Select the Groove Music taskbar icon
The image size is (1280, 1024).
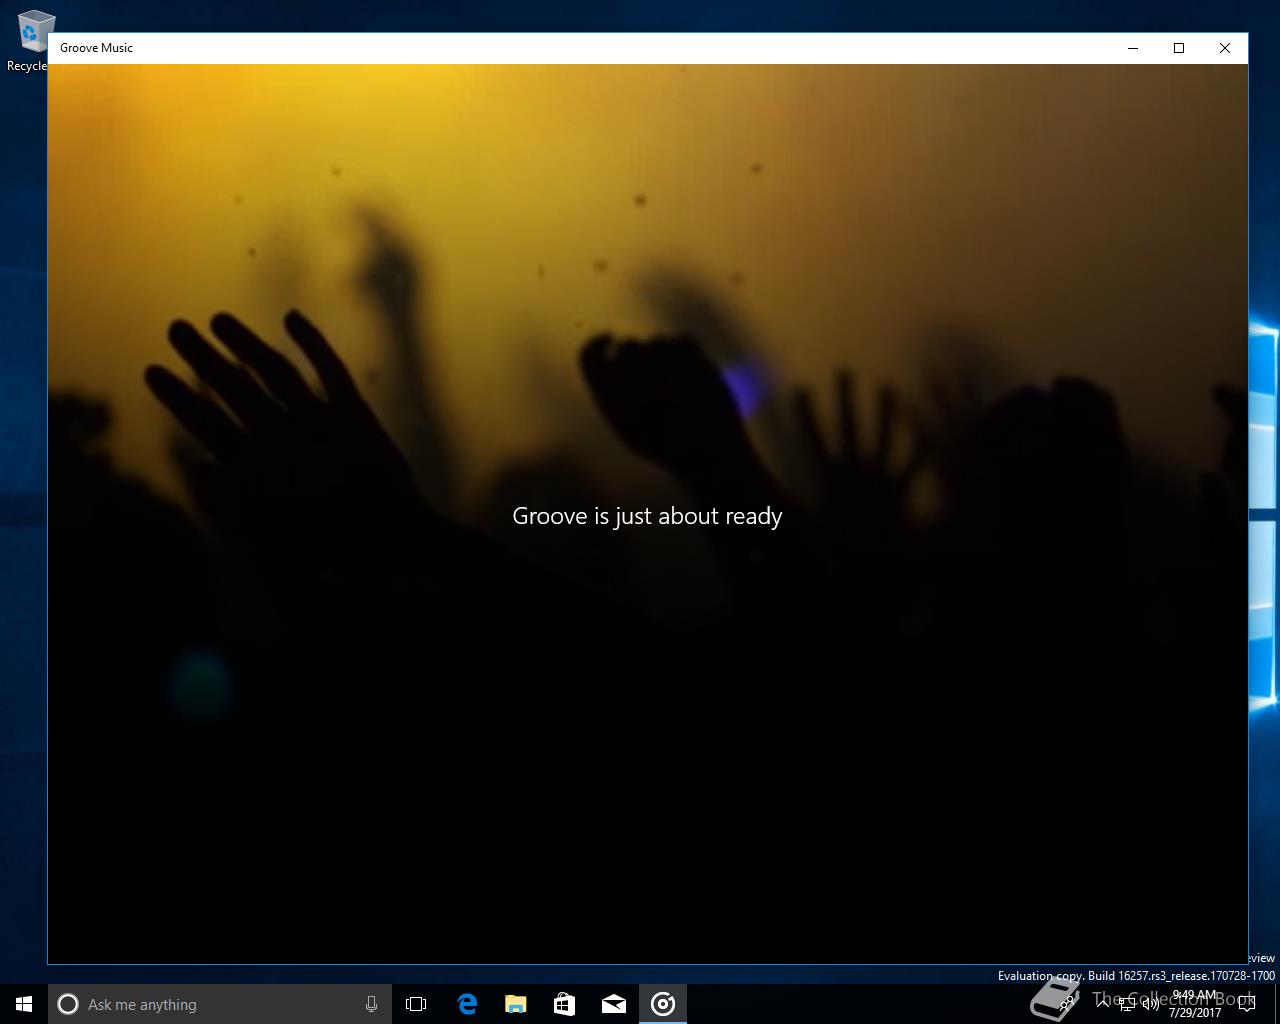coord(663,1004)
